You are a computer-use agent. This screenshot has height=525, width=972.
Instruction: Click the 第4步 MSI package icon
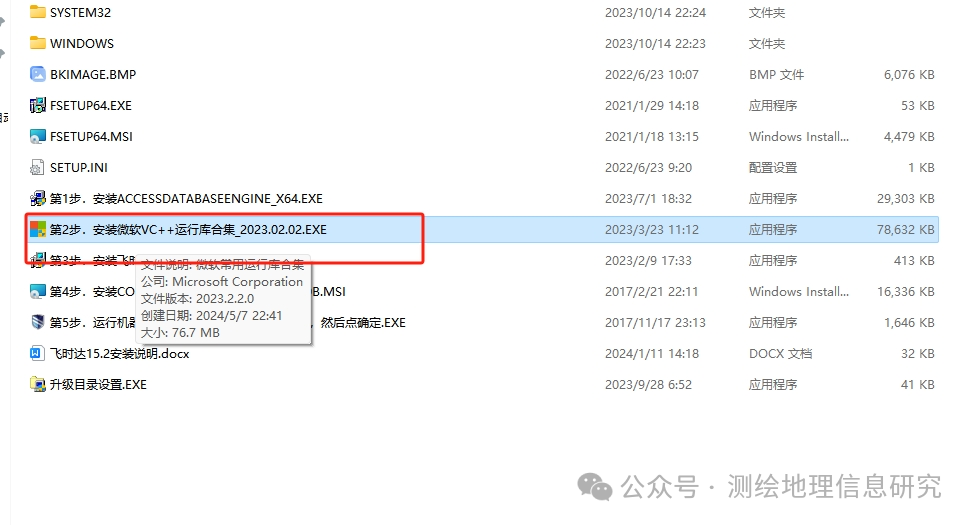(x=38, y=291)
